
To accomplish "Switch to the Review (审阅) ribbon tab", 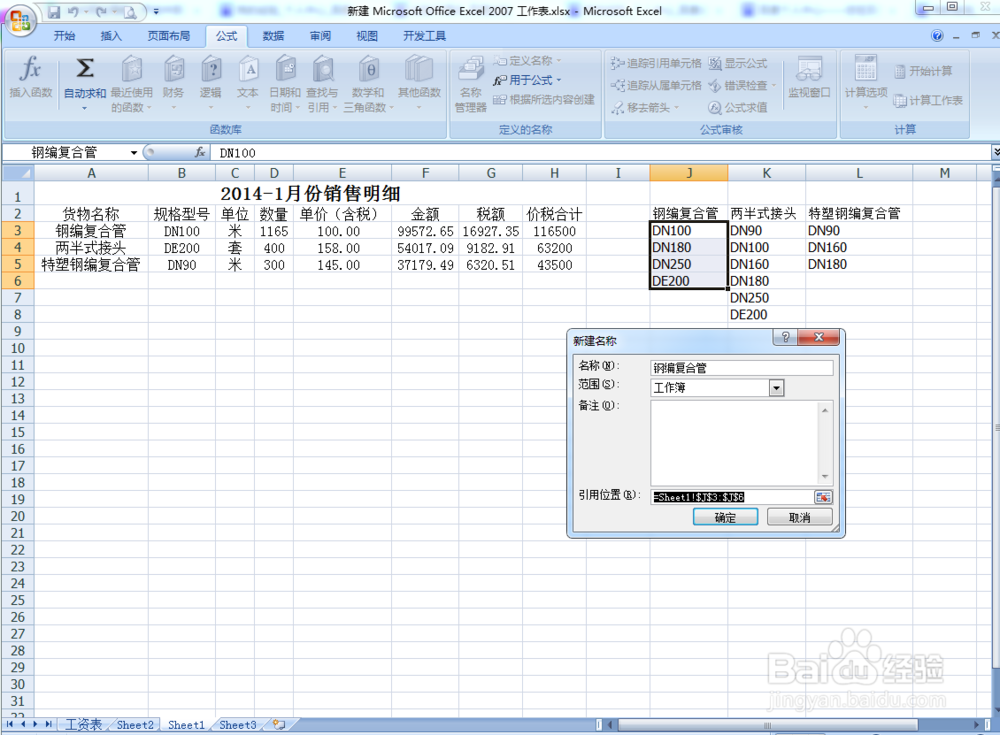I will coord(320,36).
